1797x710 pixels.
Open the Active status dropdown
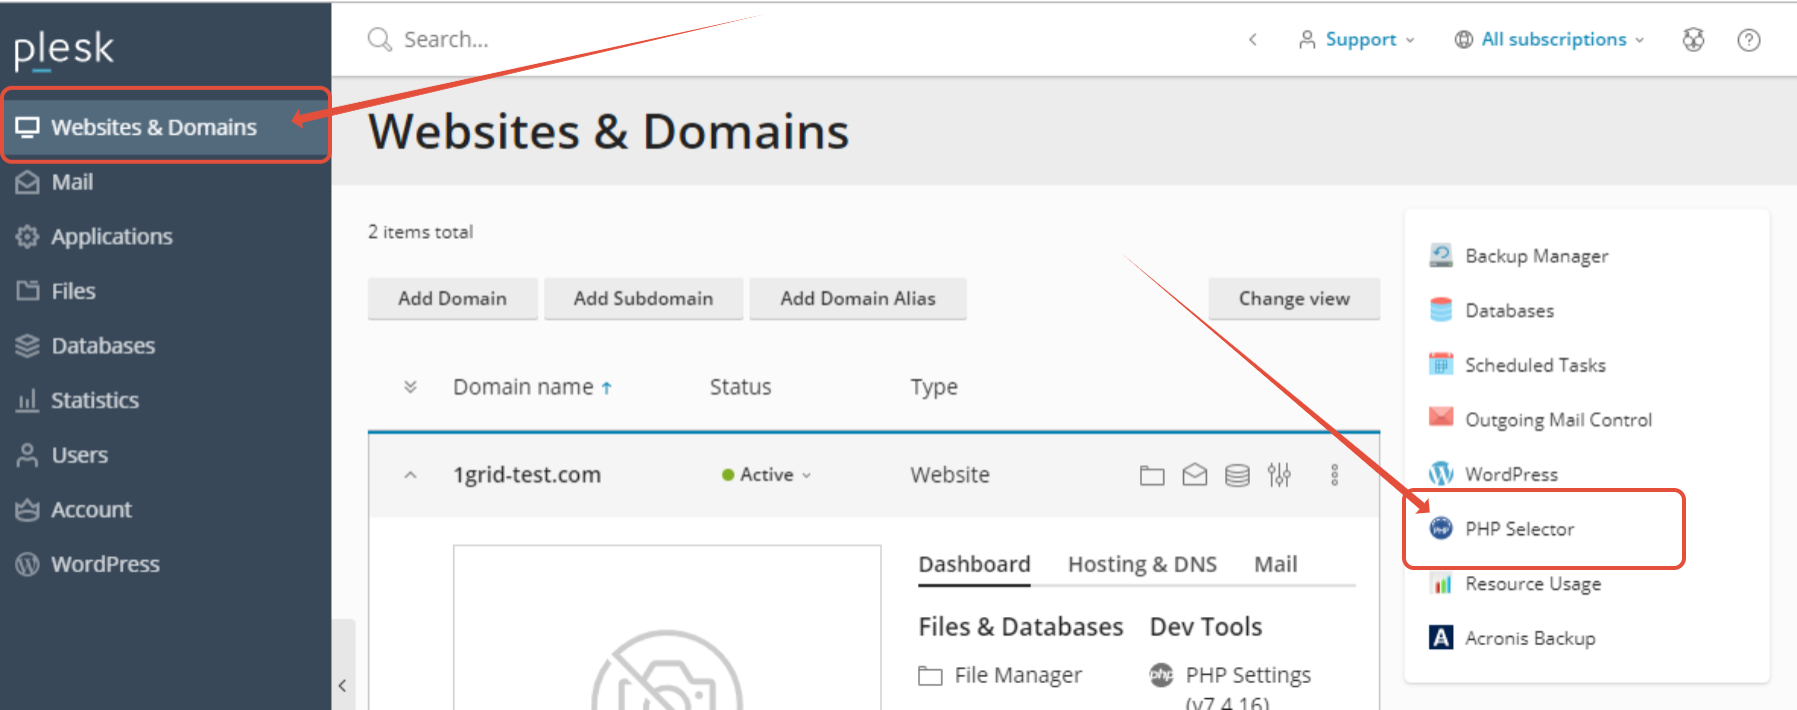click(767, 475)
